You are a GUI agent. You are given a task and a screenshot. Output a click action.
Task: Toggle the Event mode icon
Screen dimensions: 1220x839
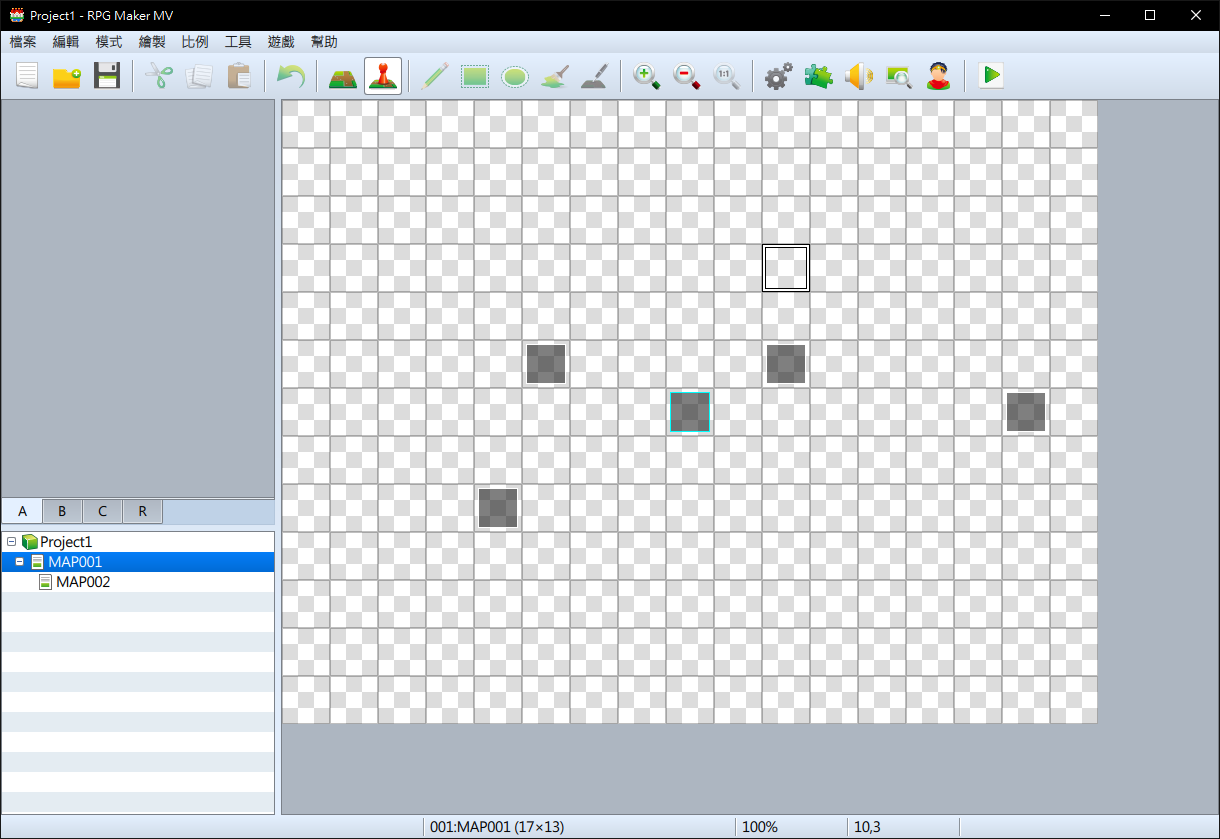(x=383, y=76)
